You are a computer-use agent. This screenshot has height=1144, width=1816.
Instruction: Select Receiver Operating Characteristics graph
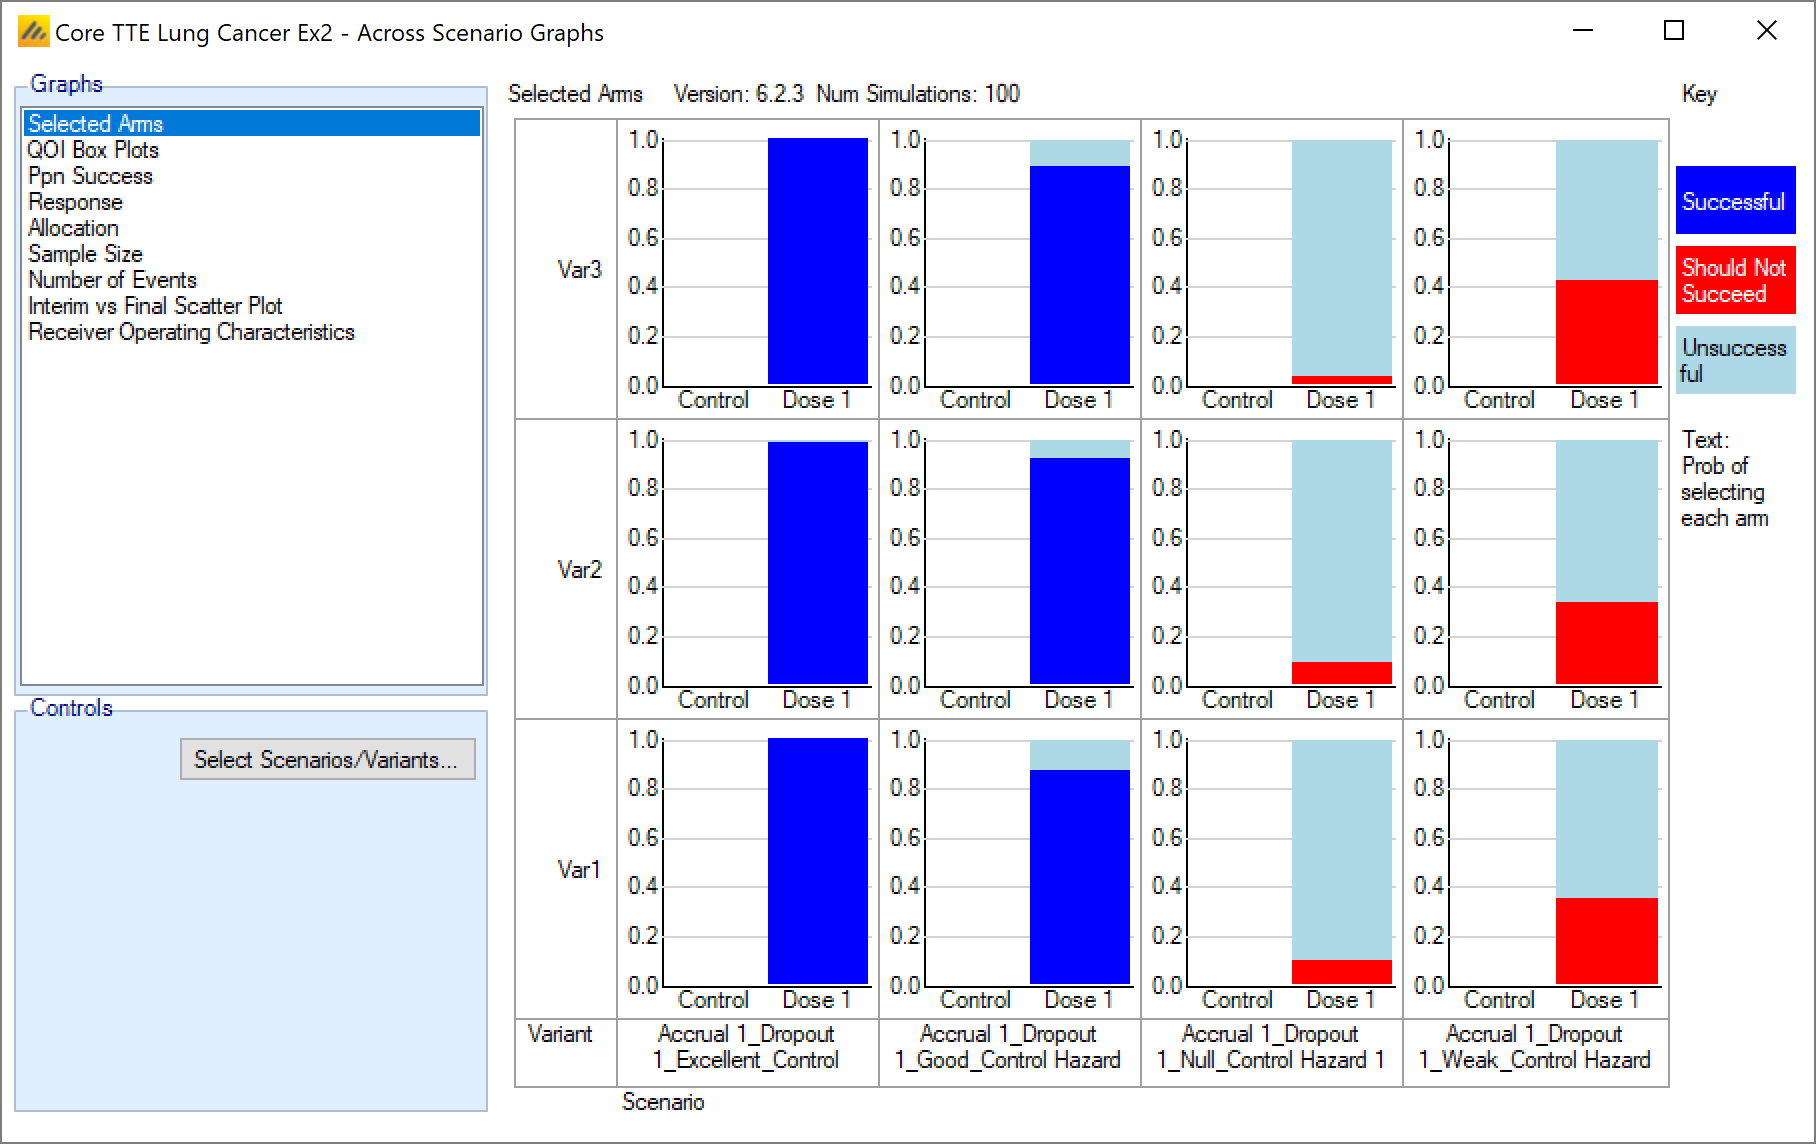(x=191, y=332)
